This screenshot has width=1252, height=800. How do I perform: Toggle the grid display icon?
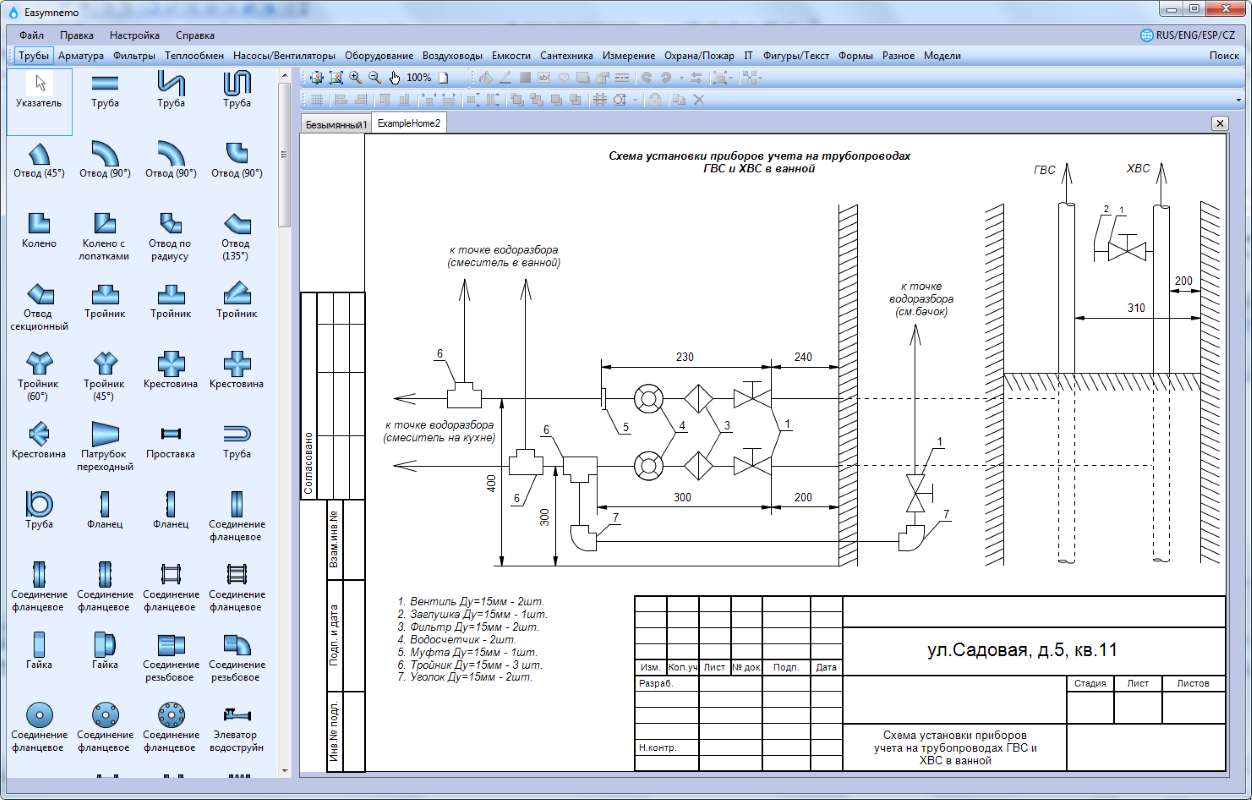click(x=316, y=99)
